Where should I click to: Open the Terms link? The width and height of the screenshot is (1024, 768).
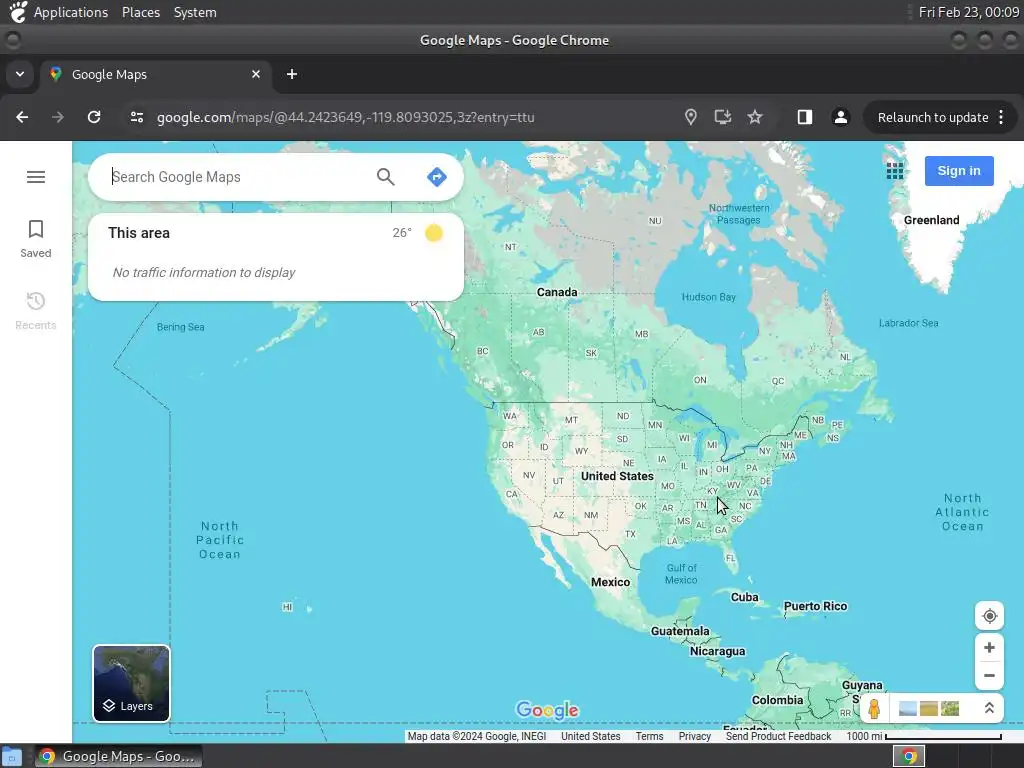point(649,736)
